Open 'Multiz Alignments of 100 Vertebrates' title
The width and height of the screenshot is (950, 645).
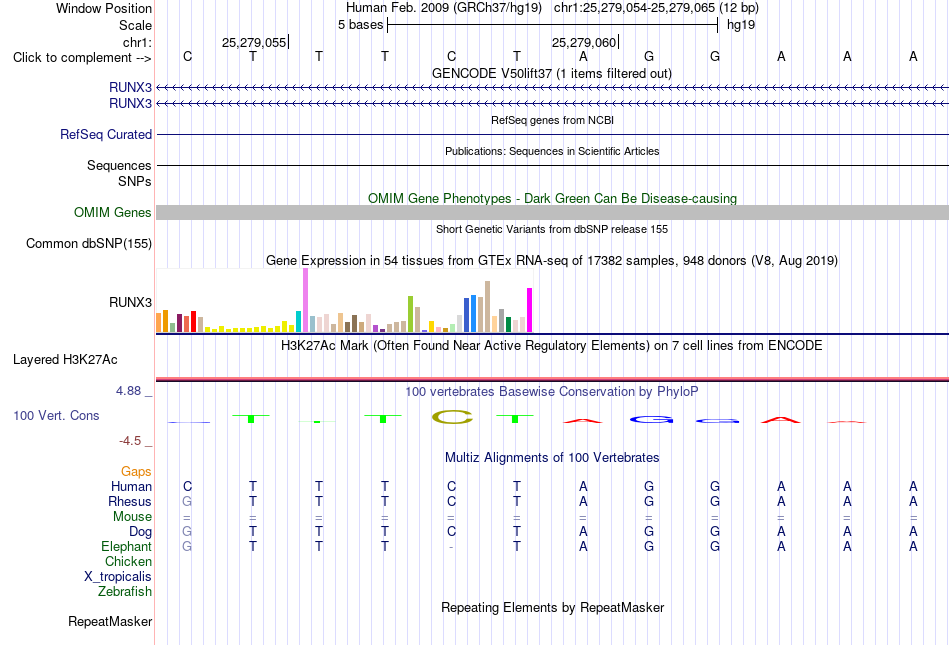(x=552, y=457)
